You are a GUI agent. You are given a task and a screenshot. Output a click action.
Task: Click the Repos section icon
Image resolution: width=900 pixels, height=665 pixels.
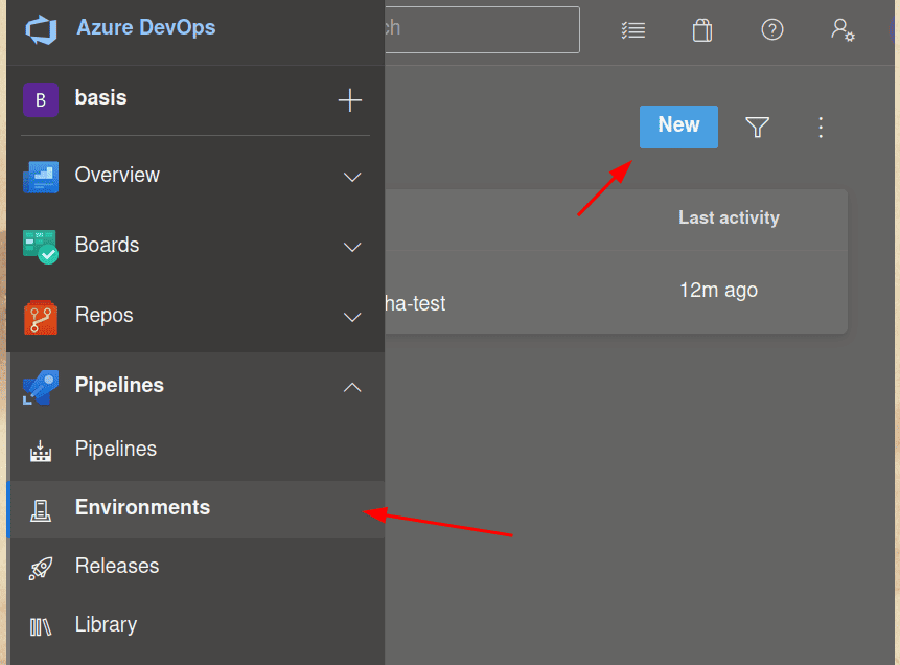click(41, 317)
